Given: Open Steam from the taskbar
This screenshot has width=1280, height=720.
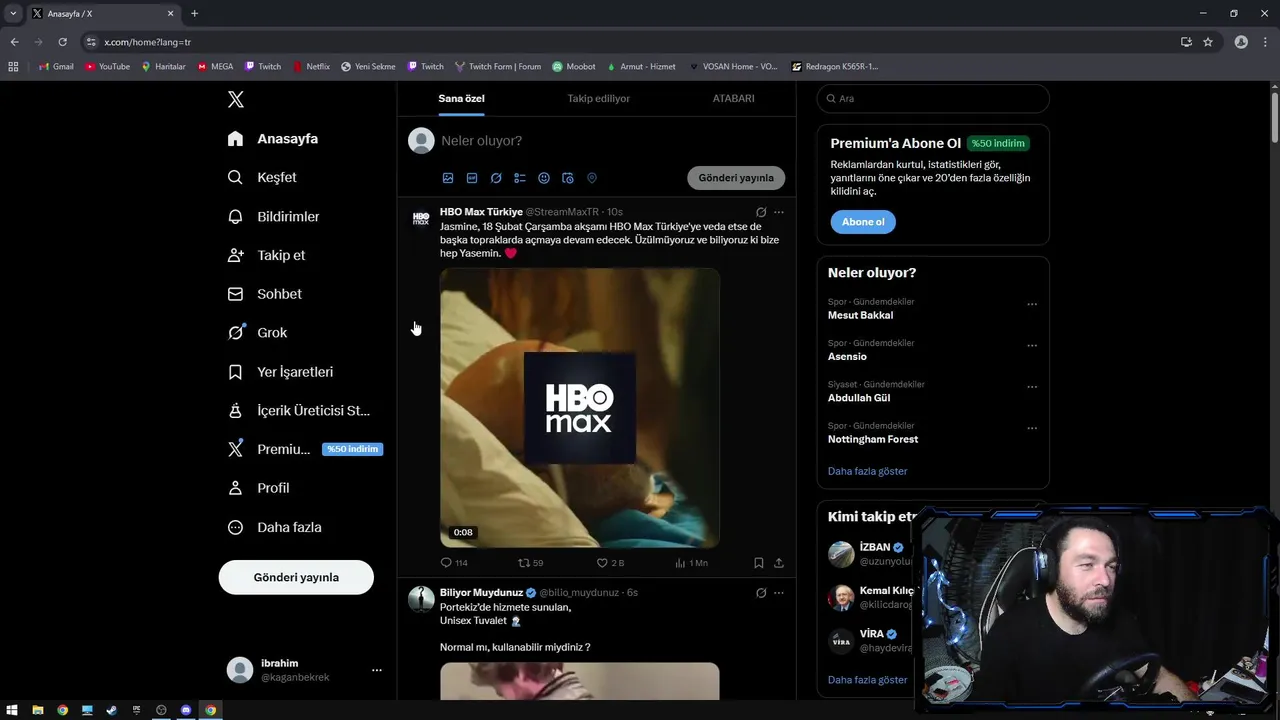Looking at the screenshot, I should tap(112, 710).
